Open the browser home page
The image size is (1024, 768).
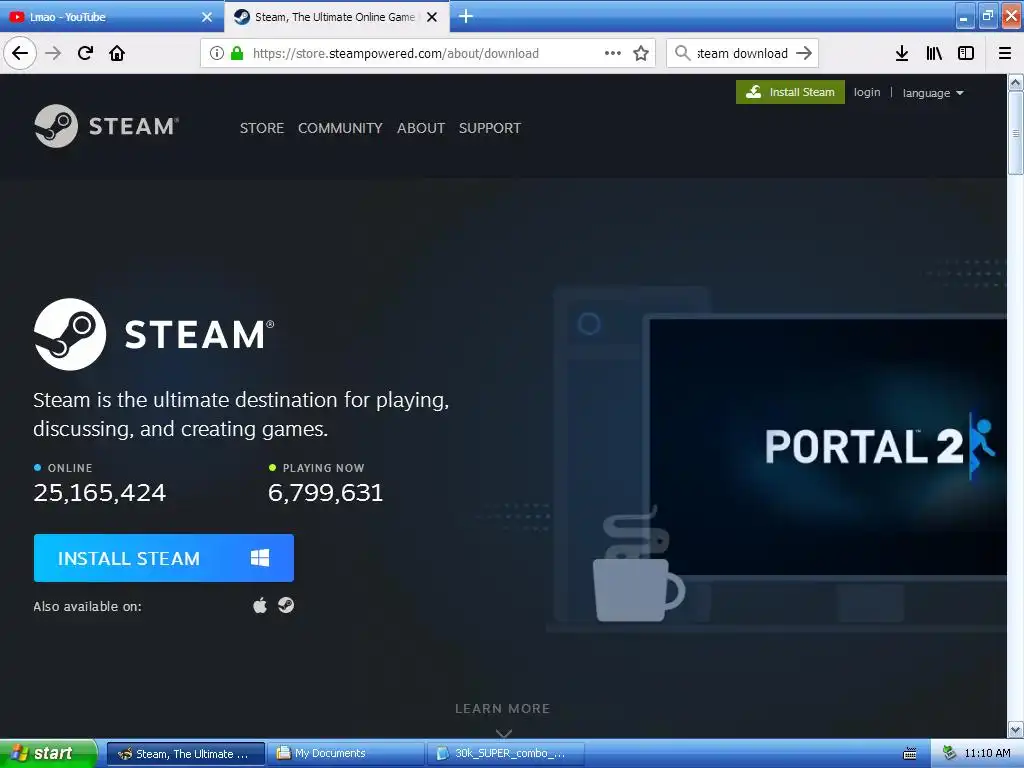click(x=117, y=53)
